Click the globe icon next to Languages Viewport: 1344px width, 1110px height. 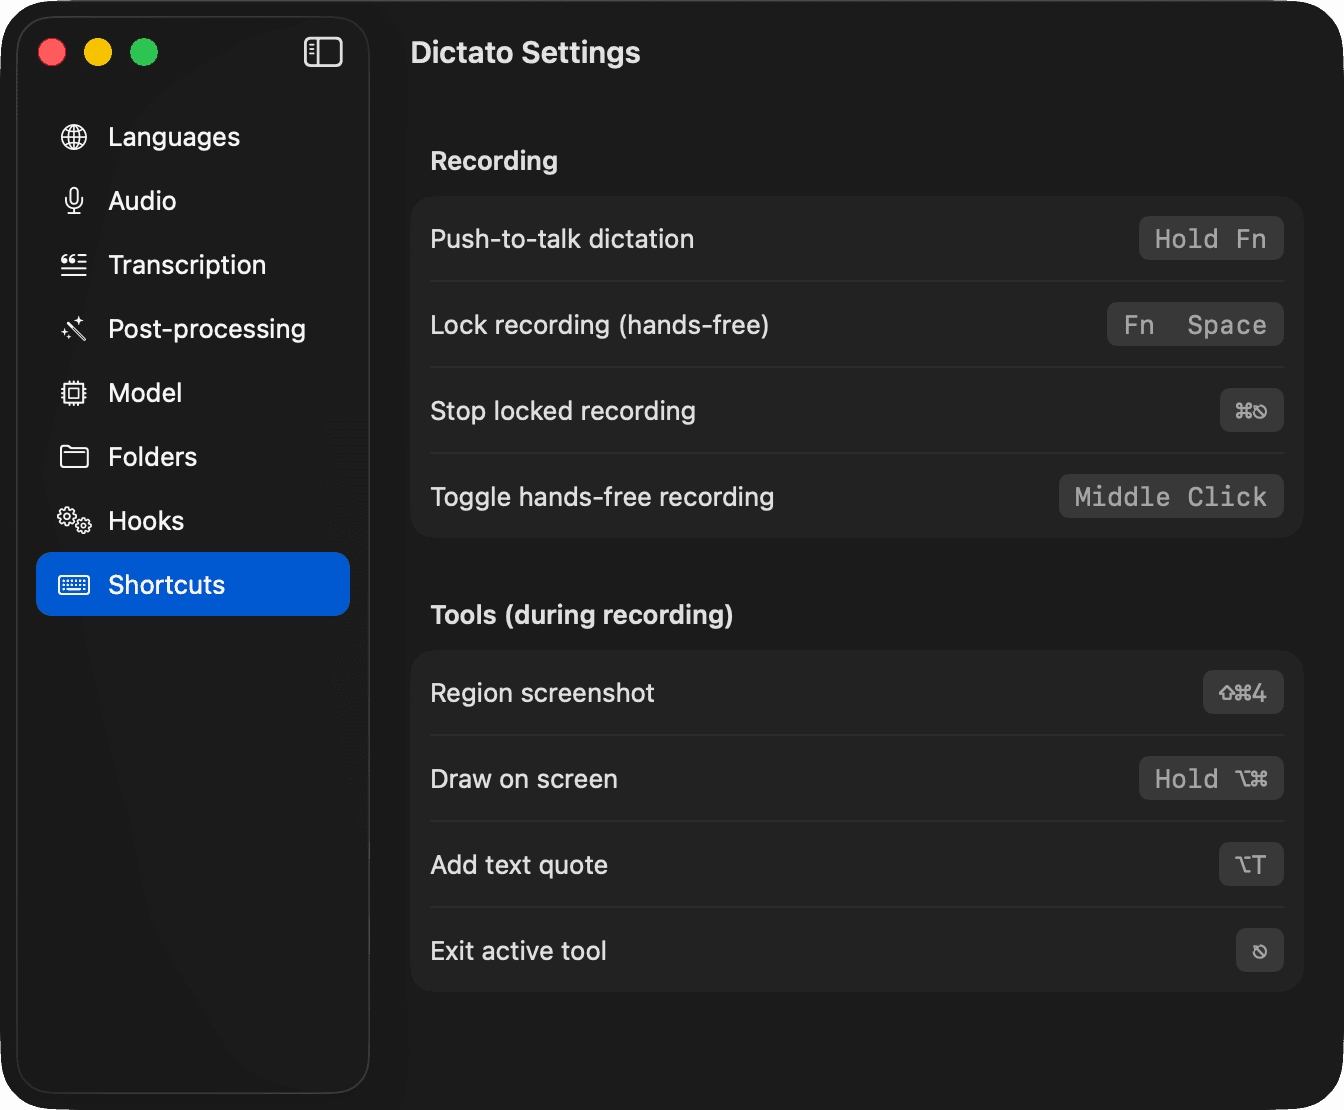[73, 137]
